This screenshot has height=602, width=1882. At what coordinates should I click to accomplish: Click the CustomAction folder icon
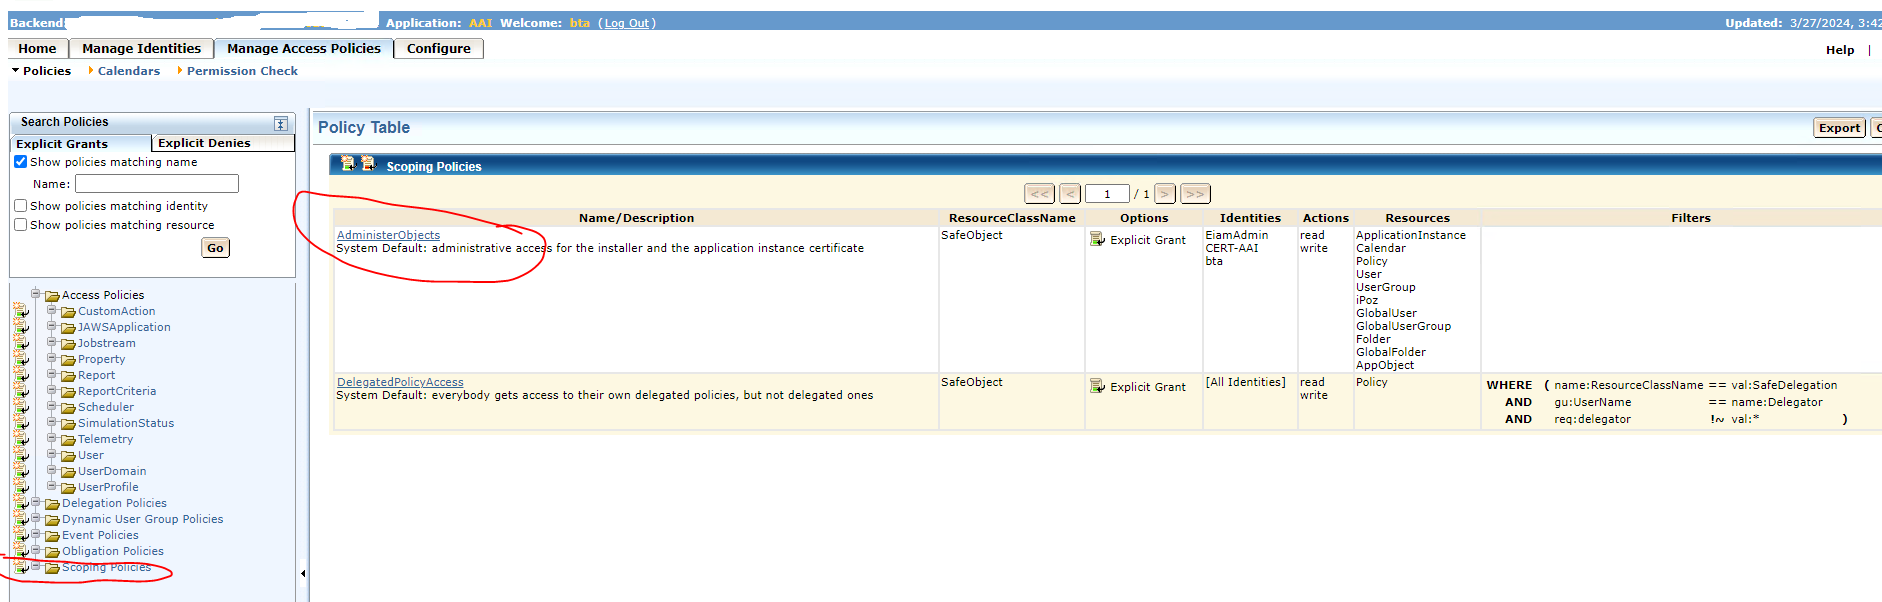point(69,312)
